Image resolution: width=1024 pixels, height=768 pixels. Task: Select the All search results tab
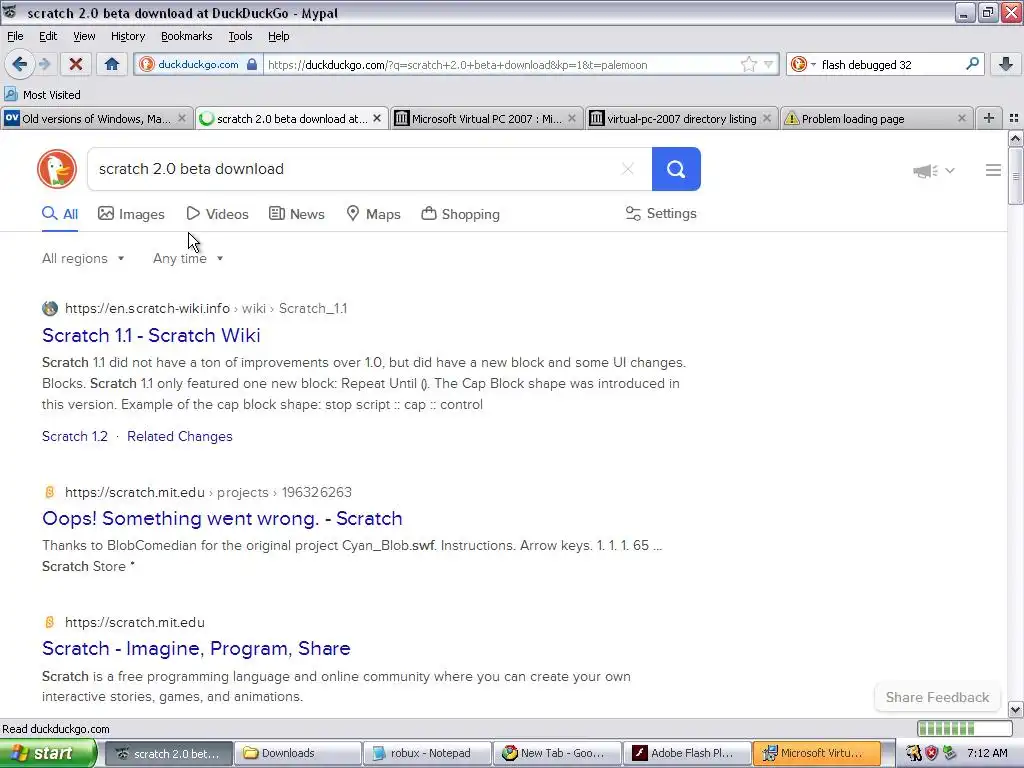pos(60,214)
